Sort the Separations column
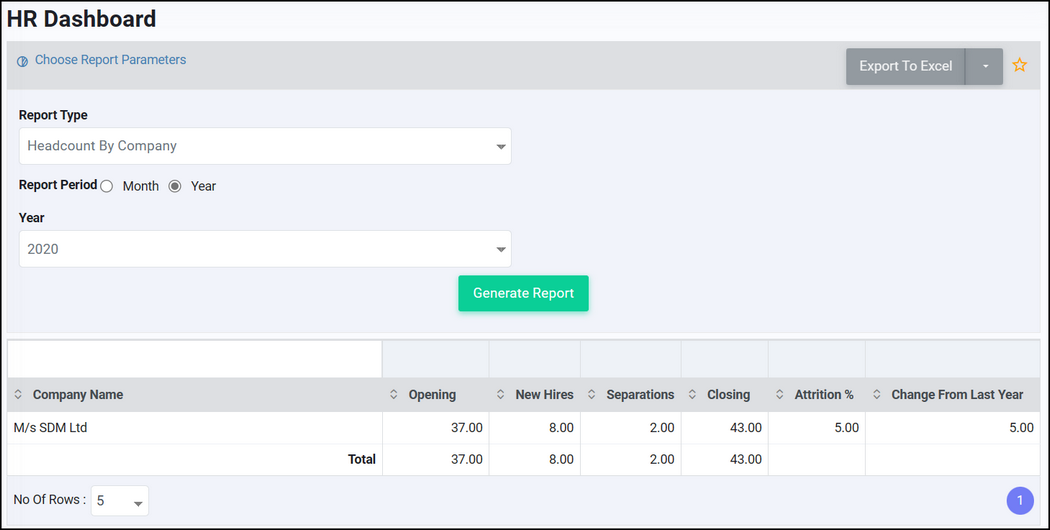Screen dimensions: 1050x530 click(x=591, y=395)
